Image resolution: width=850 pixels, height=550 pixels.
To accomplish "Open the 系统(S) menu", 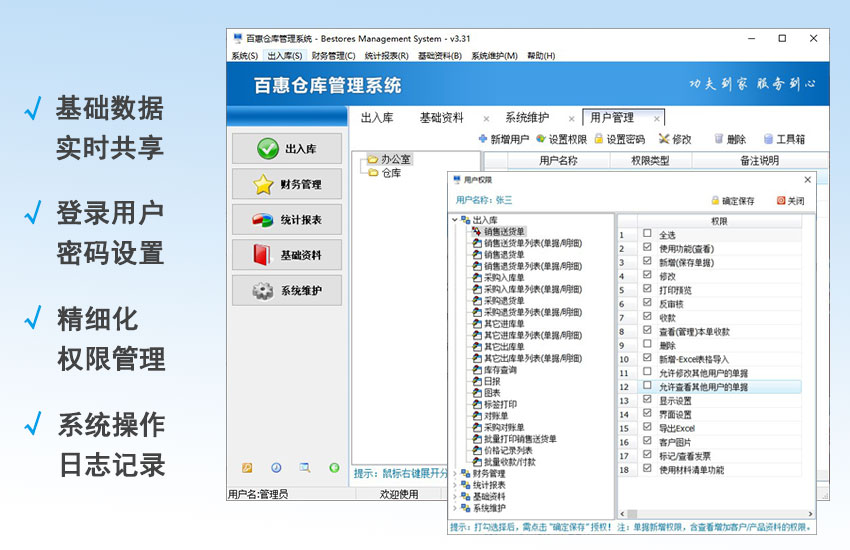I will [244, 56].
